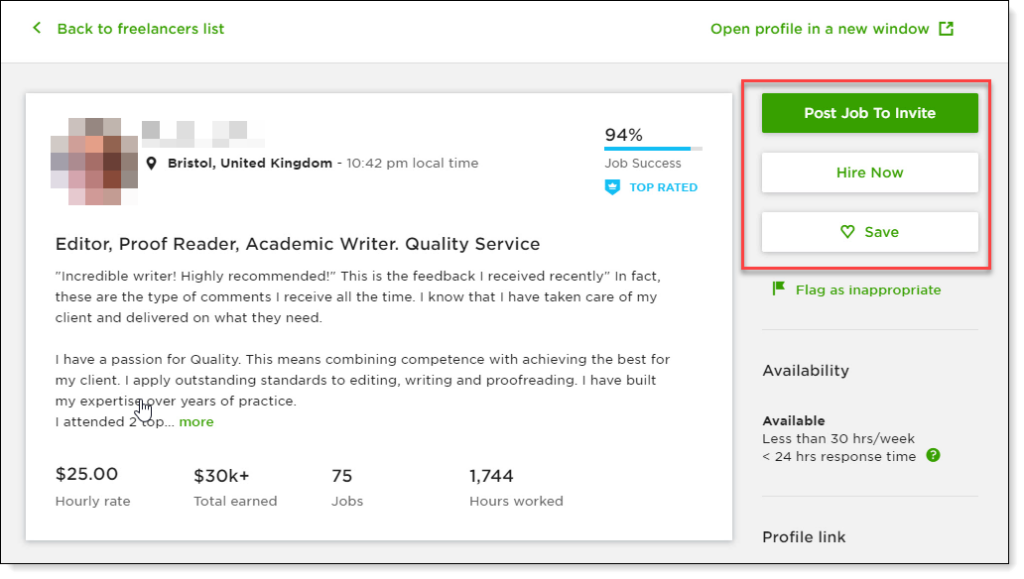
Task: Click the green question mark help icon
Action: pyautogui.click(x=932, y=456)
